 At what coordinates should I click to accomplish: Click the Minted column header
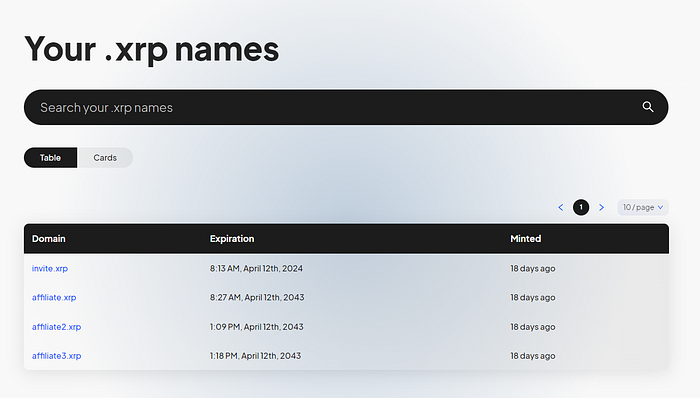tap(525, 238)
